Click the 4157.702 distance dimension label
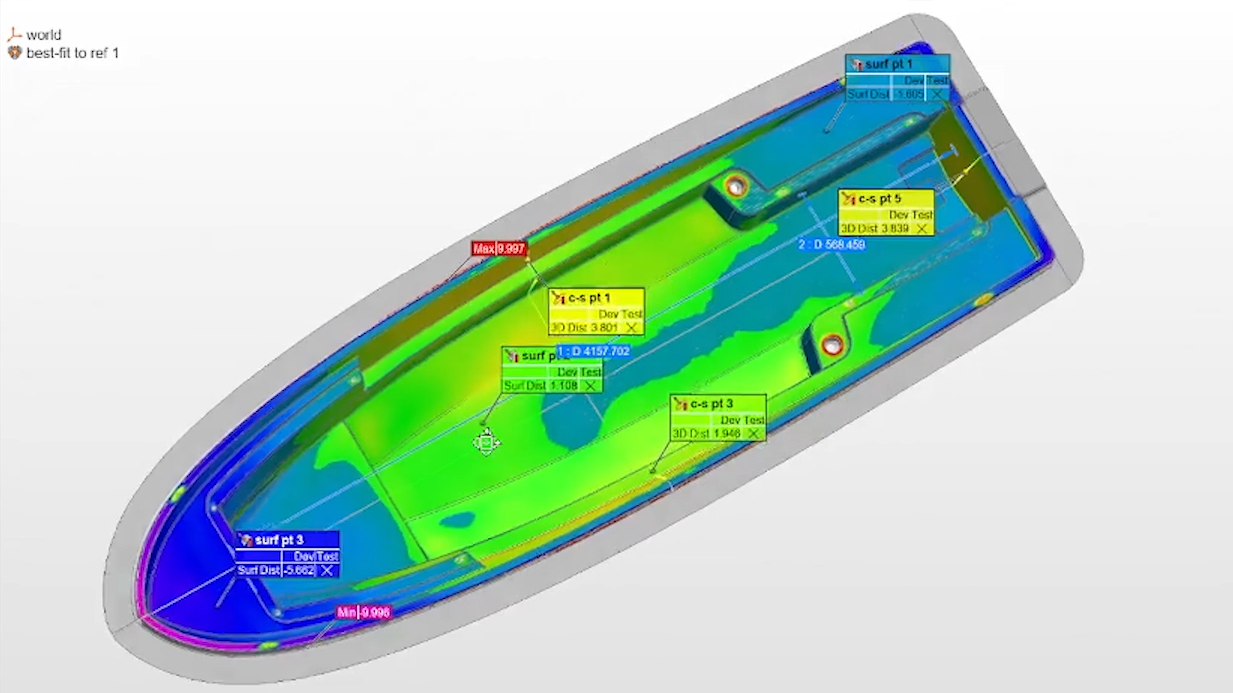 coord(594,352)
